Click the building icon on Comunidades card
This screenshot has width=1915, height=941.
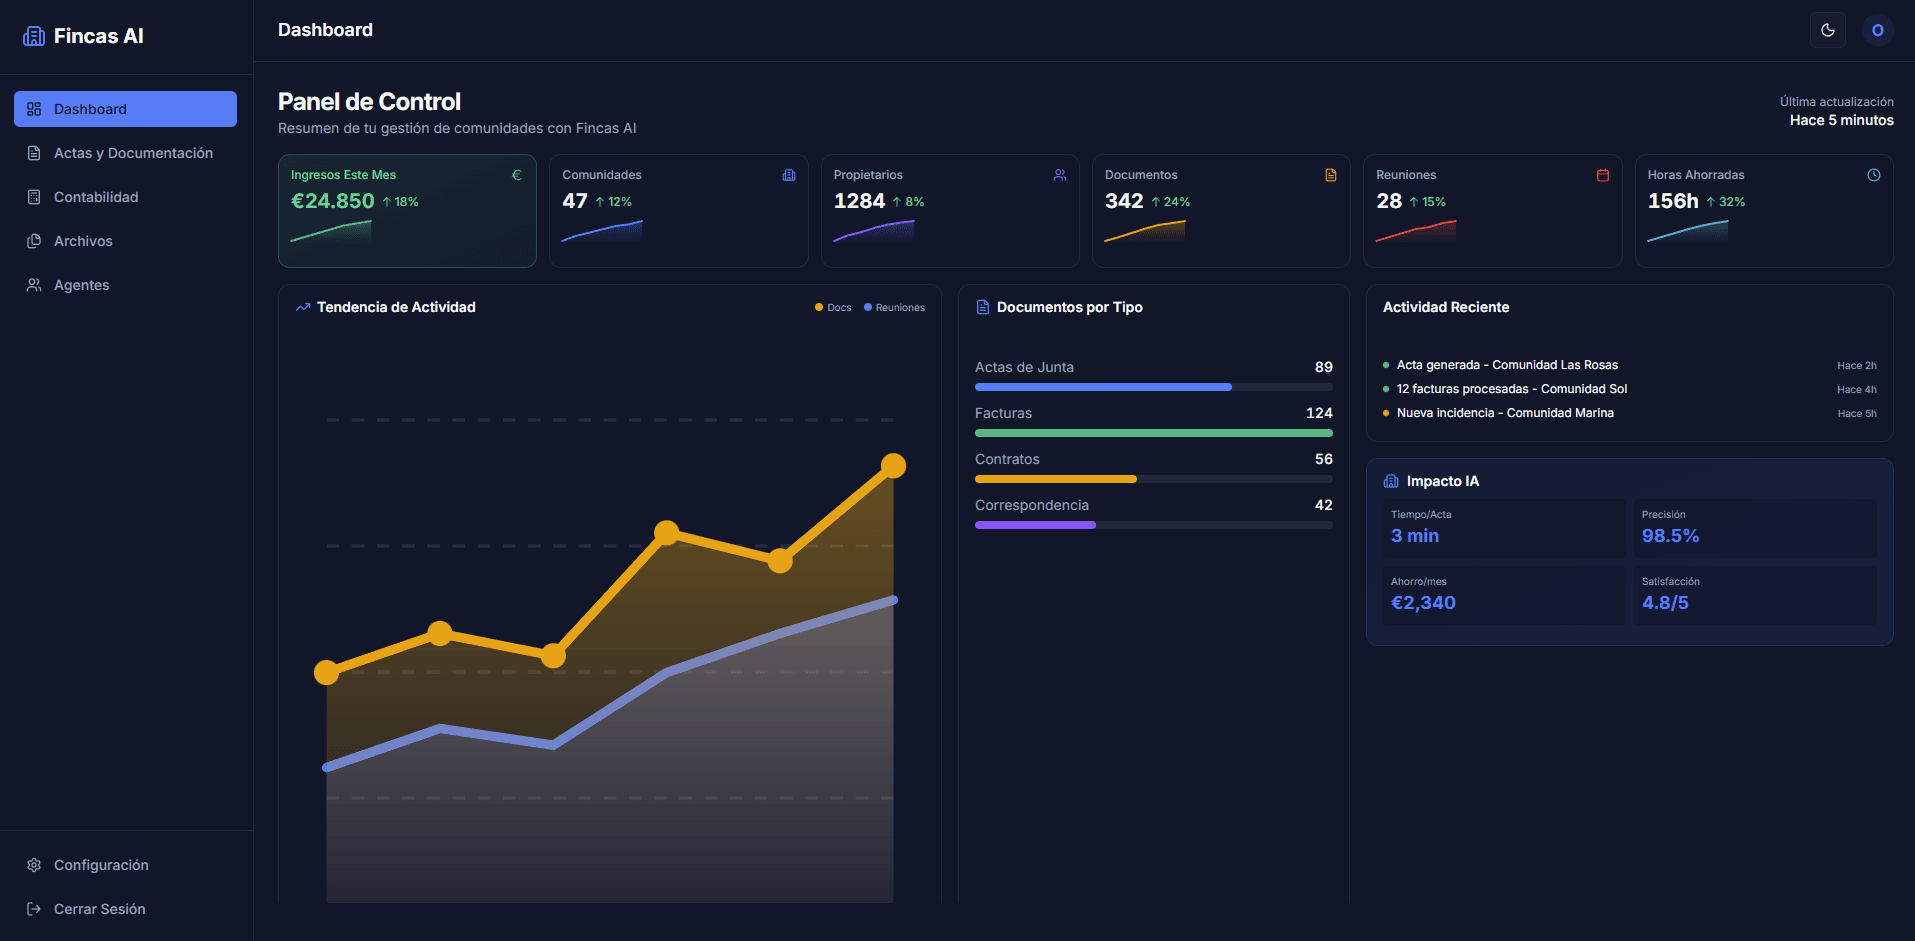(x=789, y=175)
